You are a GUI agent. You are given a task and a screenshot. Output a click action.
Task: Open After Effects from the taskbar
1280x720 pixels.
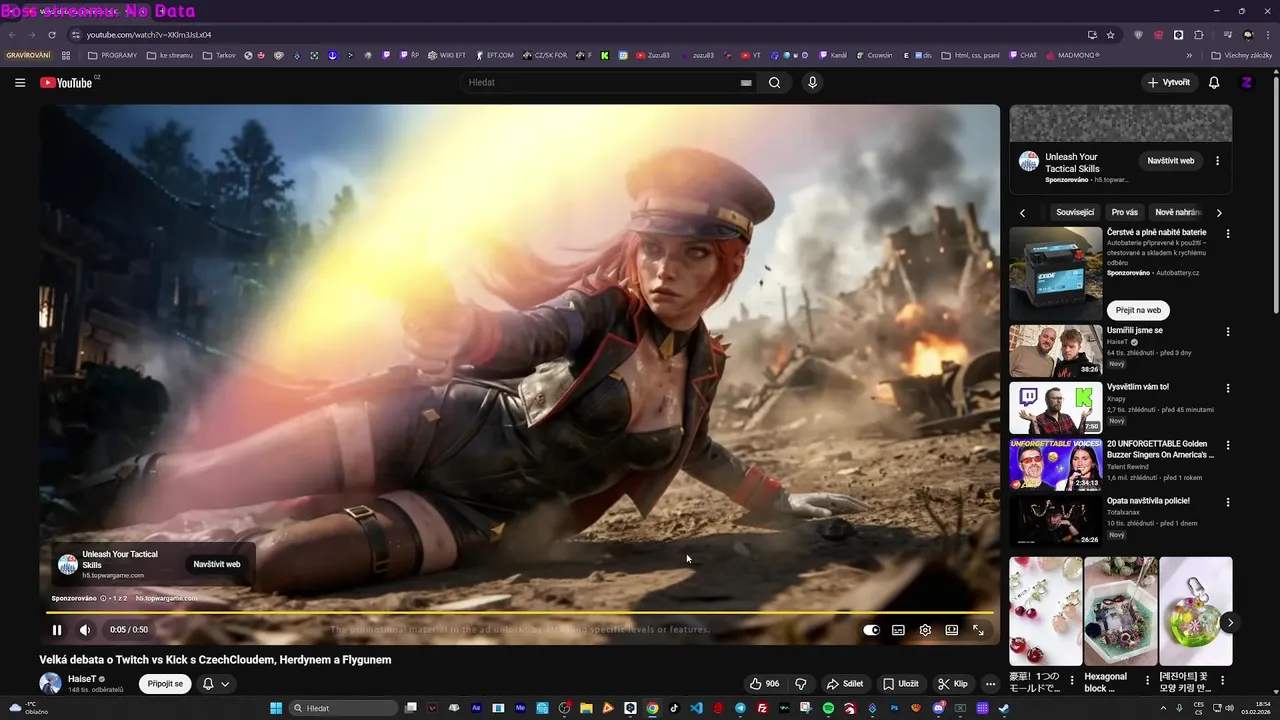click(476, 708)
